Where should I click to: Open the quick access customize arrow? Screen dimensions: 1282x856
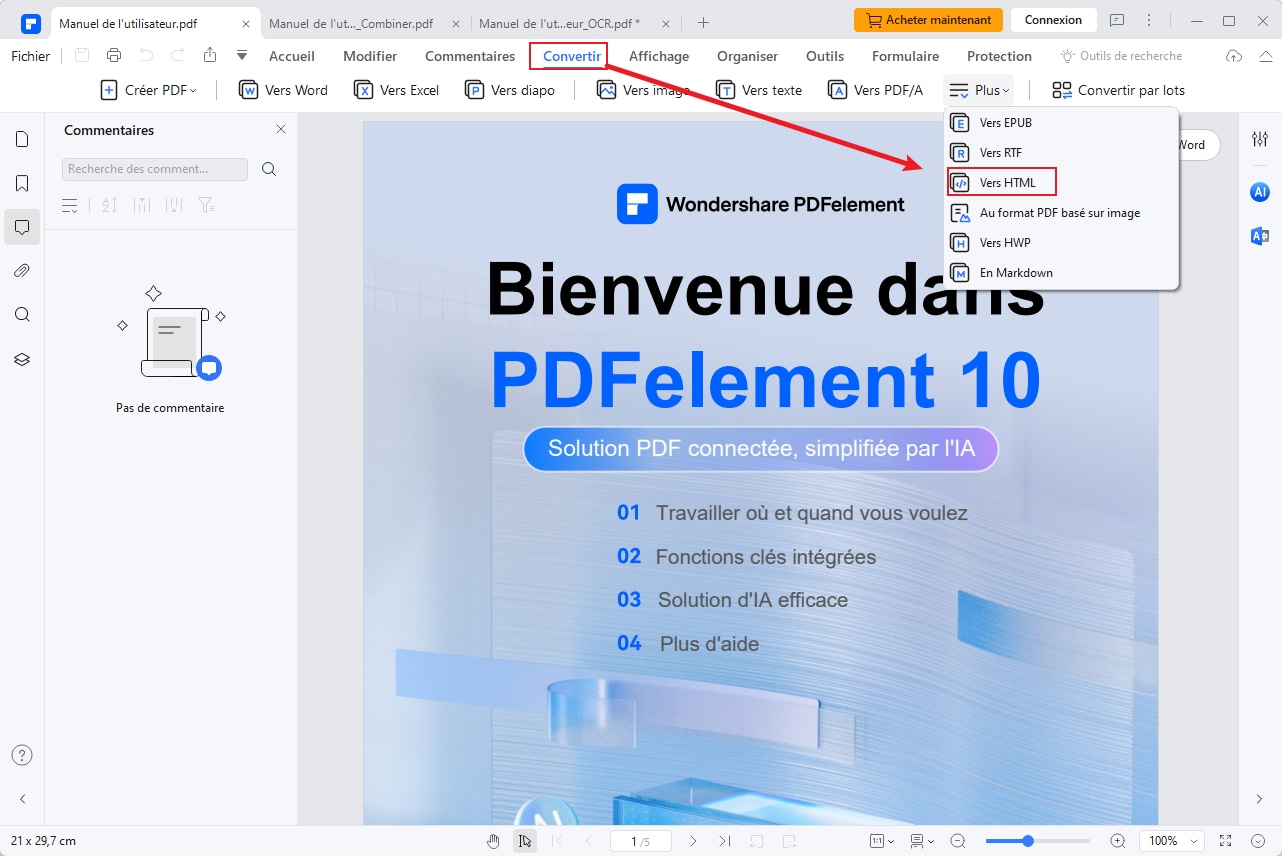coord(241,56)
